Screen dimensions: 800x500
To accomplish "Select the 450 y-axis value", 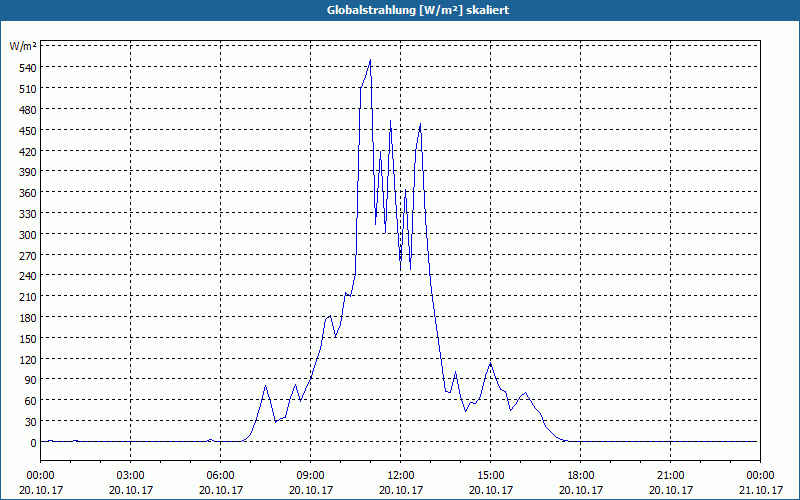I will pyautogui.click(x=28, y=131).
